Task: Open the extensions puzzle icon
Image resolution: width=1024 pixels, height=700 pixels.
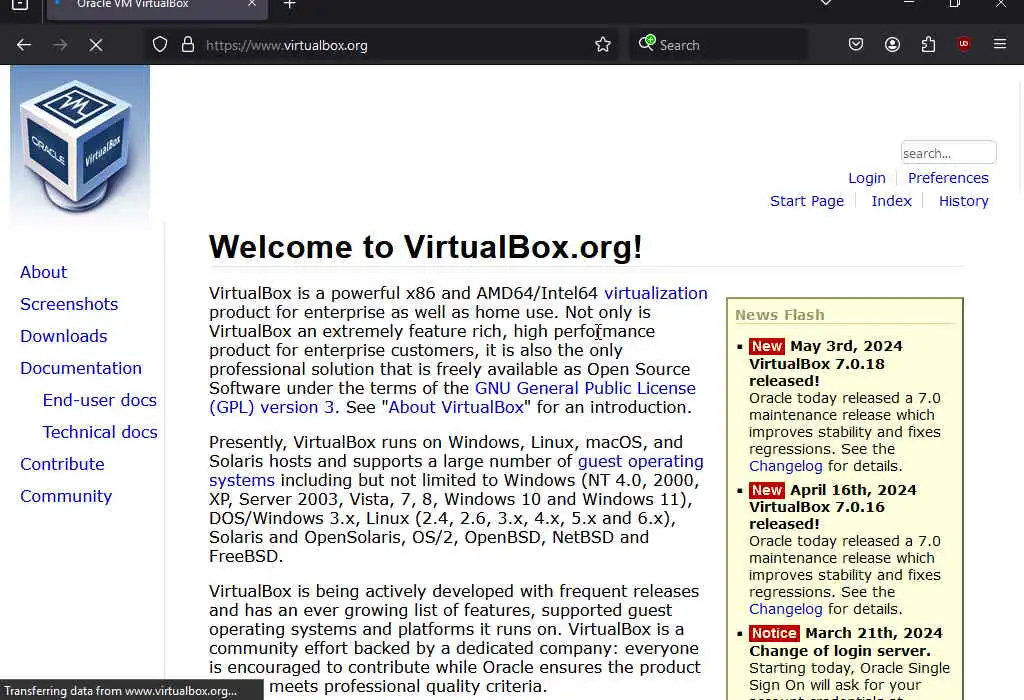Action: (928, 44)
